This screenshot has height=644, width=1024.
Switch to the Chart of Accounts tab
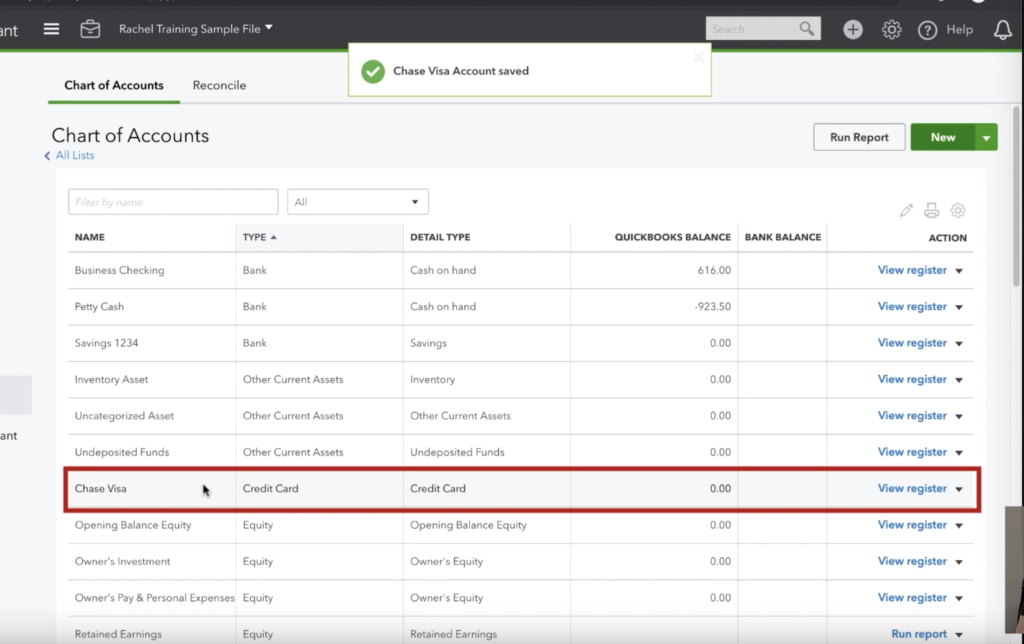click(x=114, y=85)
